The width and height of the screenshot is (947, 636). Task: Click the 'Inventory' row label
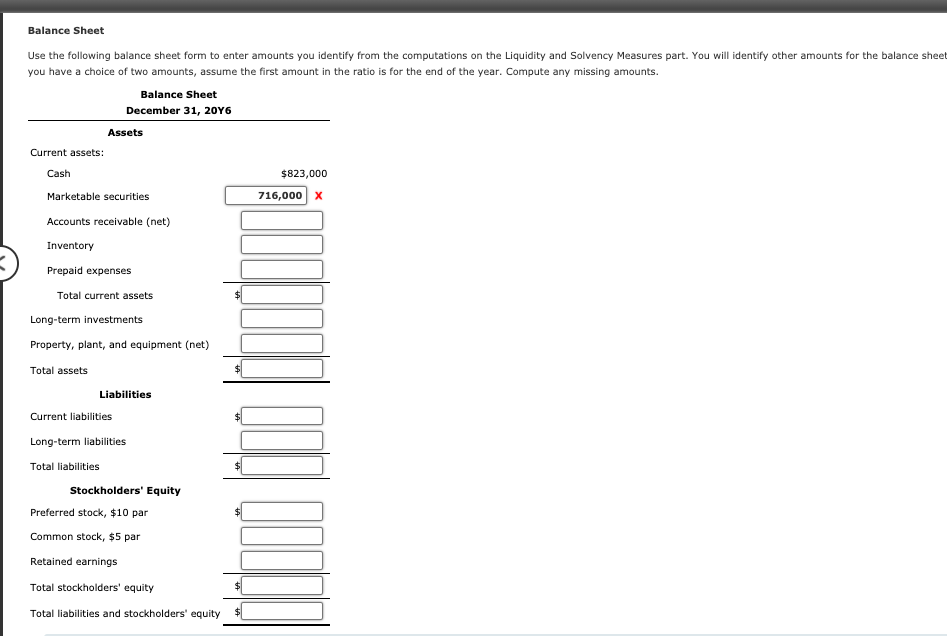pos(70,246)
